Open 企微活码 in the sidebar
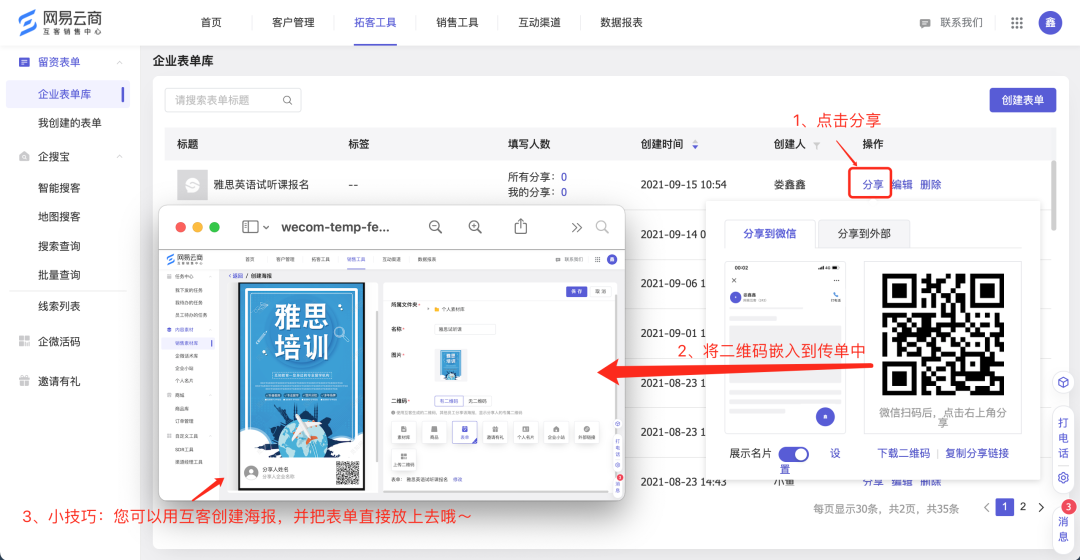 click(x=59, y=342)
